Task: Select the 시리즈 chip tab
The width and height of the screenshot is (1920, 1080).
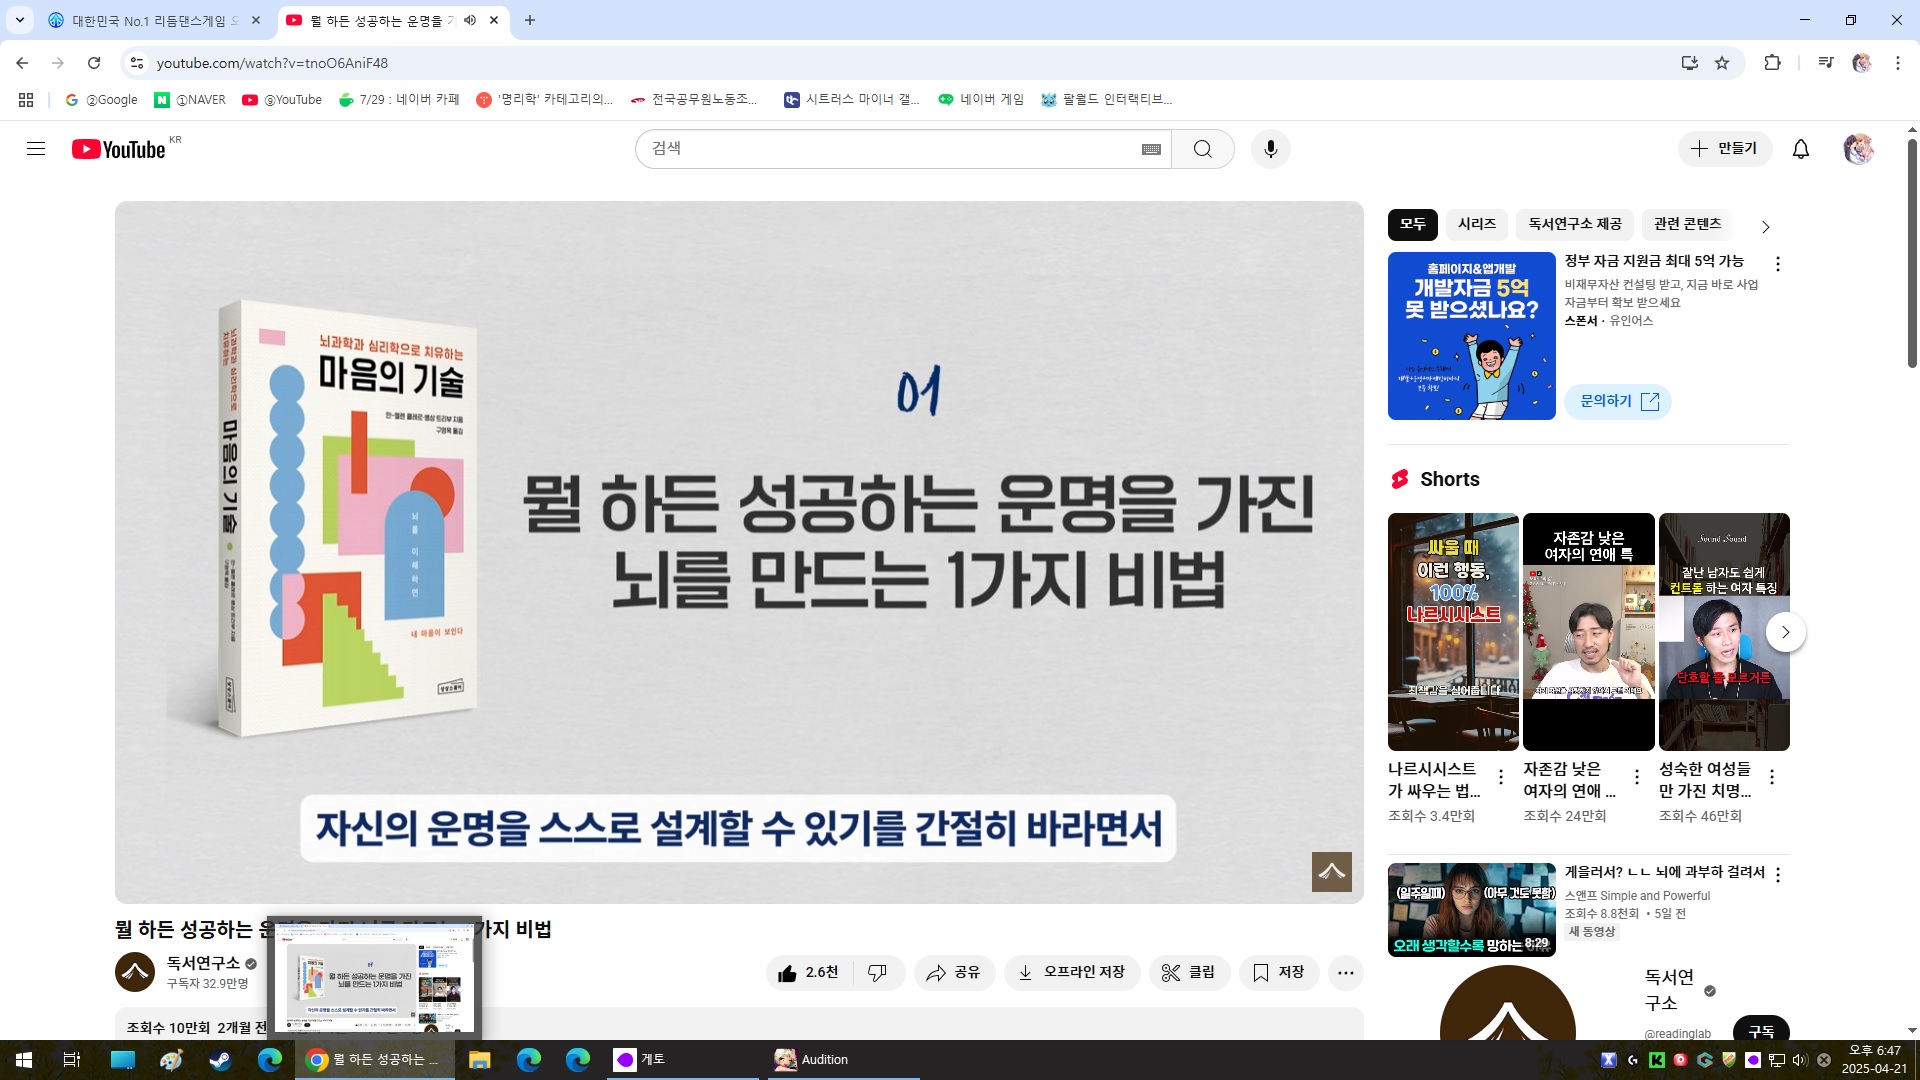Action: point(1476,224)
